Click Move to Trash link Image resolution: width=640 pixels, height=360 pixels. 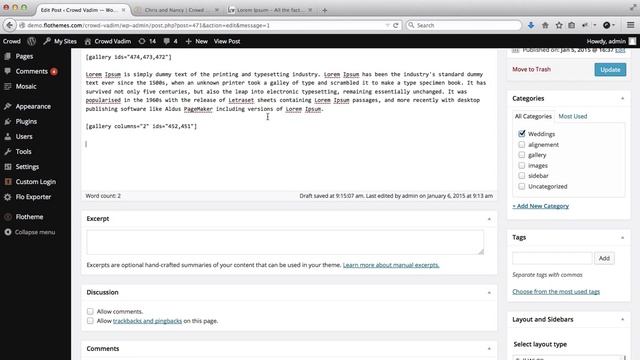coord(531,69)
